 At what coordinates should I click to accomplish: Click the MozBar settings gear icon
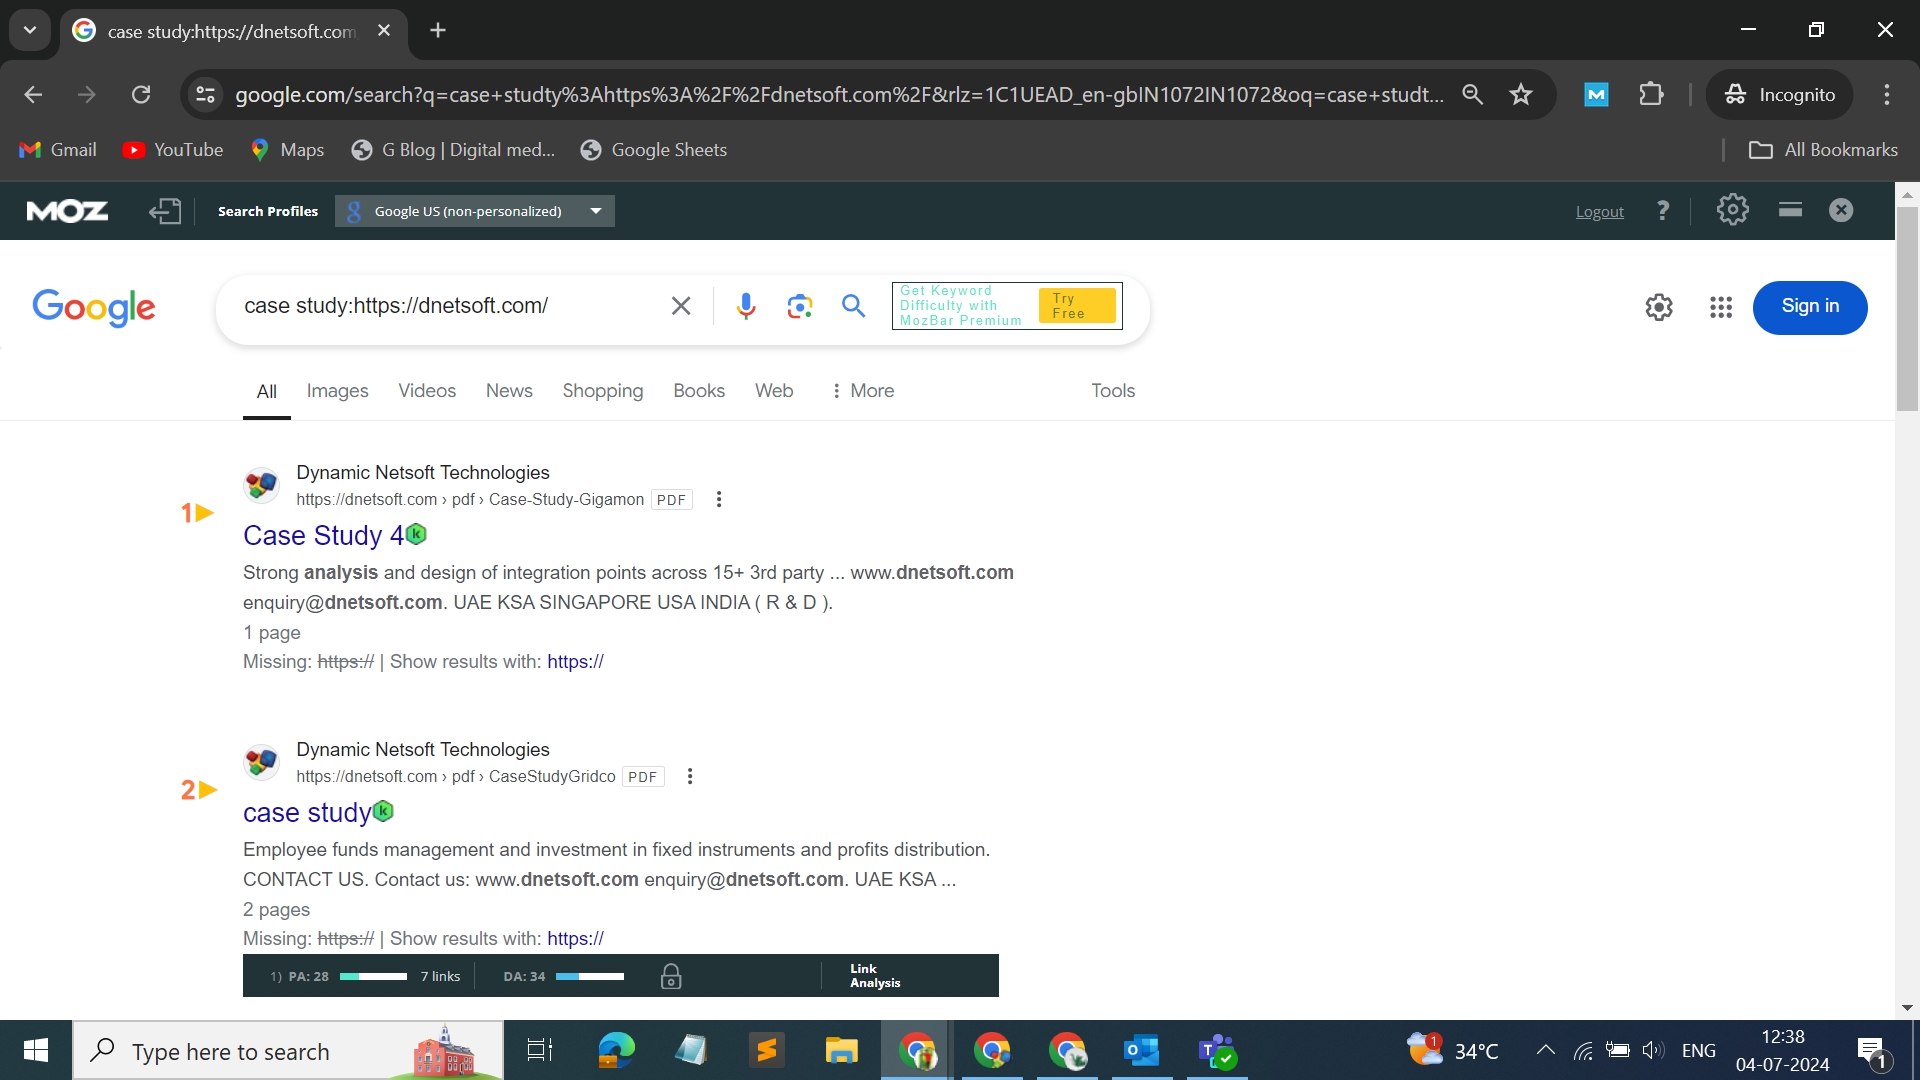[x=1732, y=210]
